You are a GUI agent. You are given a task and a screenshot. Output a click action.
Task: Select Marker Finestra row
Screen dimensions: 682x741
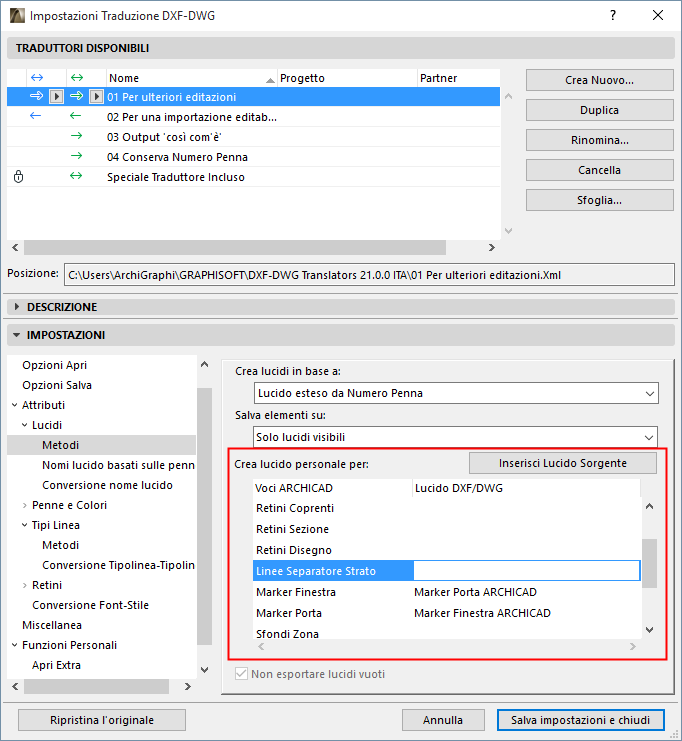tap(447, 592)
